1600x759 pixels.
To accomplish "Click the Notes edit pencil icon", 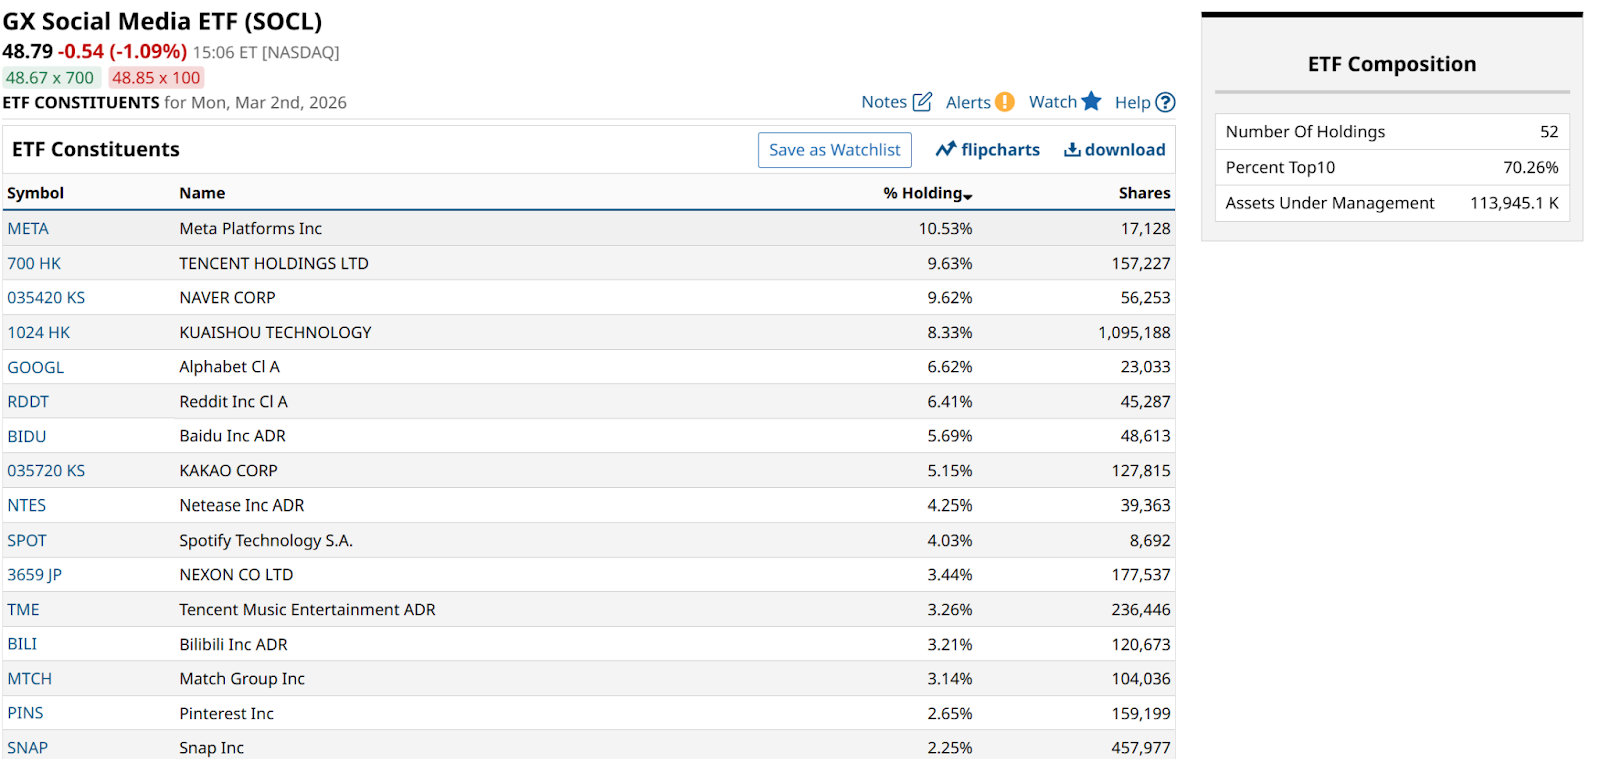I will tap(922, 102).
